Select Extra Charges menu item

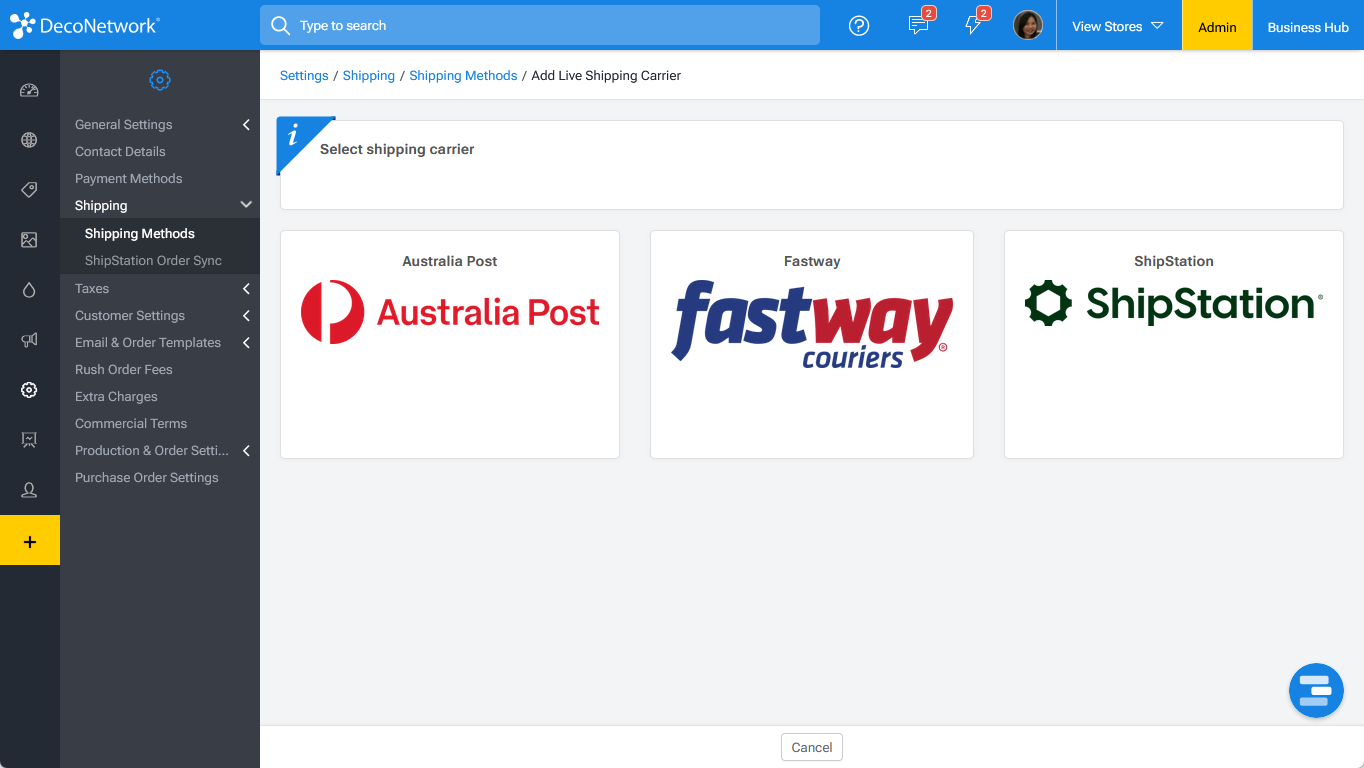point(116,397)
